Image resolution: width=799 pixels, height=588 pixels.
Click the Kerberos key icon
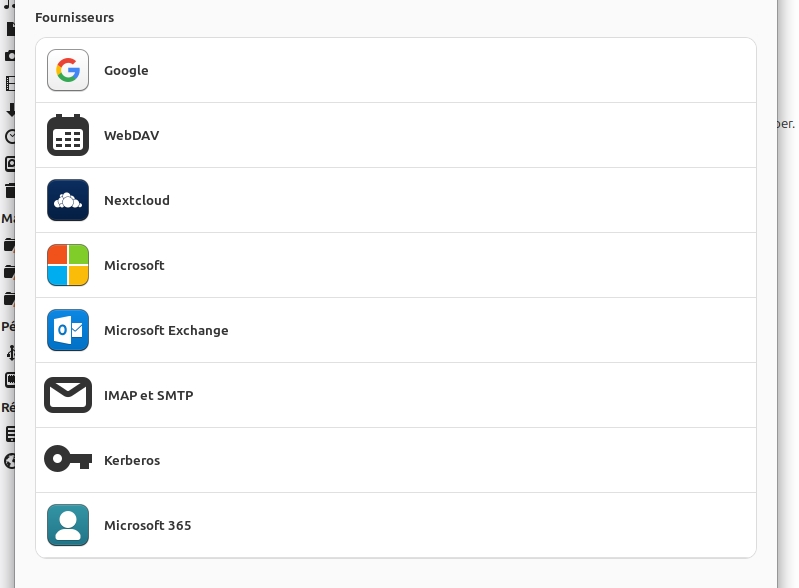tap(68, 460)
